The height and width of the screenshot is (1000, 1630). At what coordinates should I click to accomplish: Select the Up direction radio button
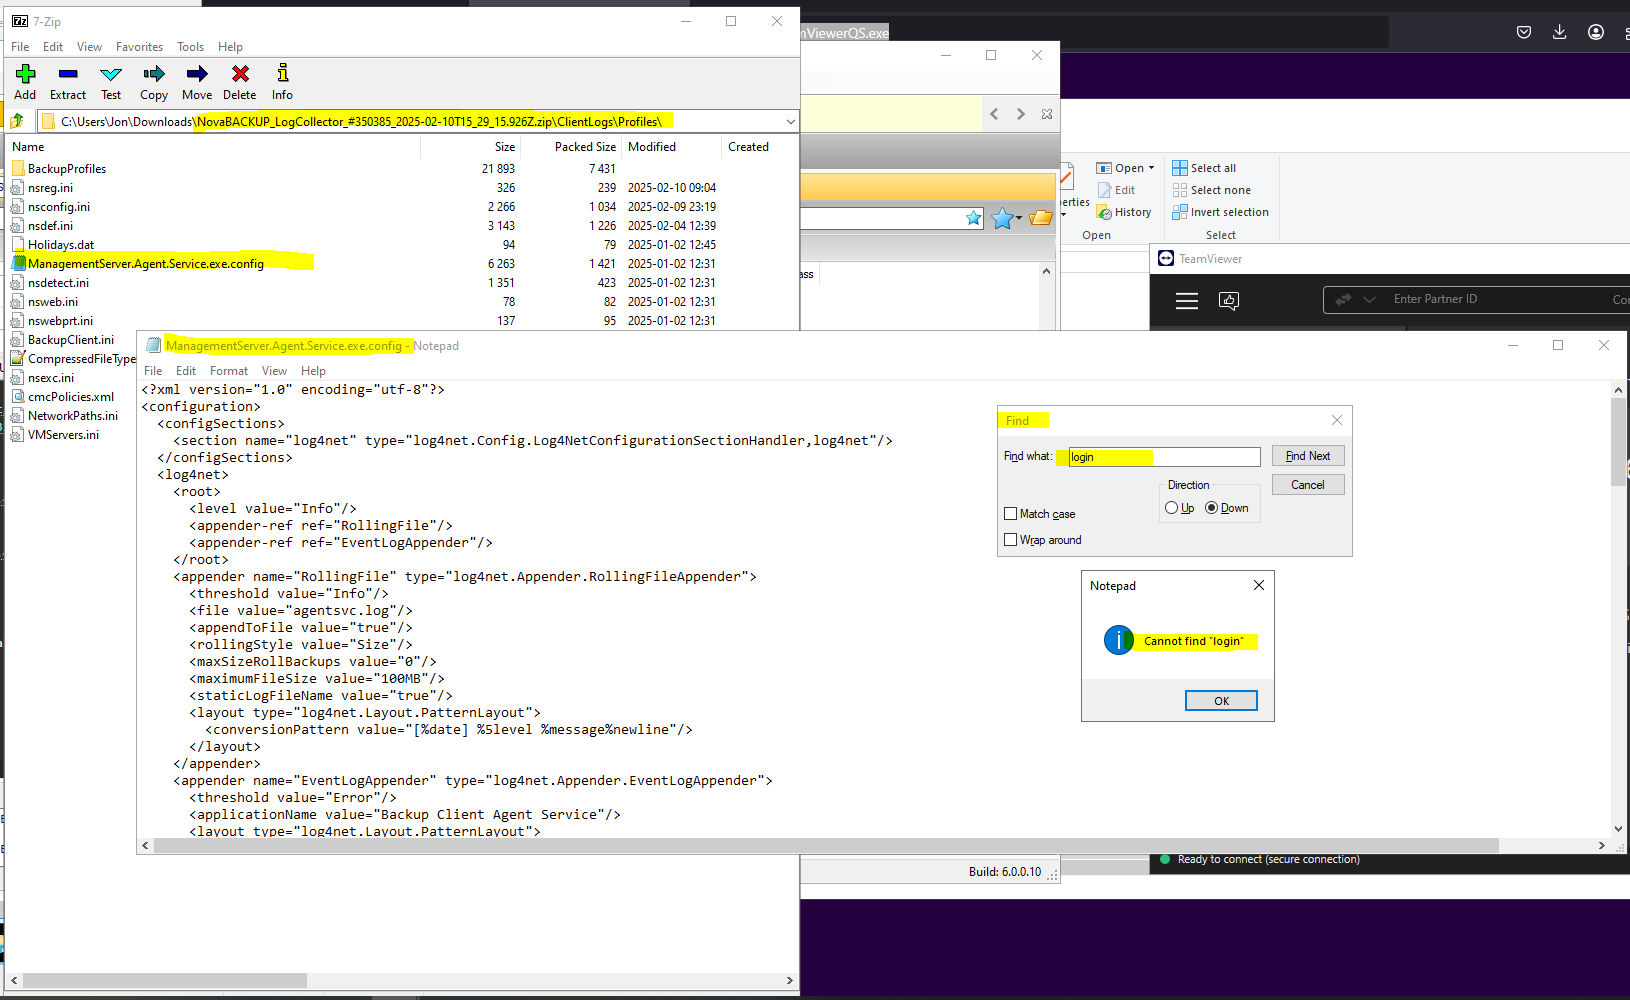click(x=1171, y=508)
